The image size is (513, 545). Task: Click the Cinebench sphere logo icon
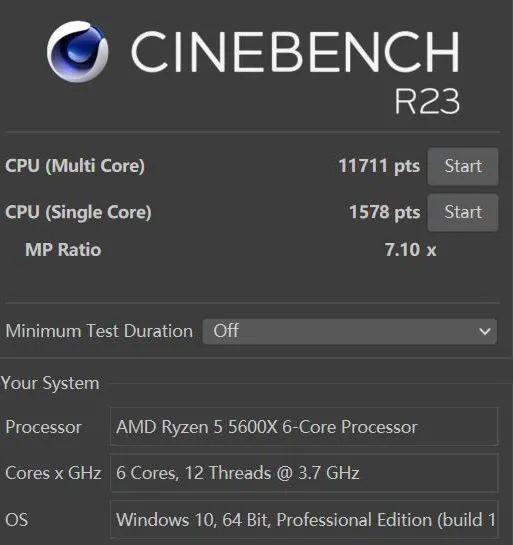[x=78, y=51]
